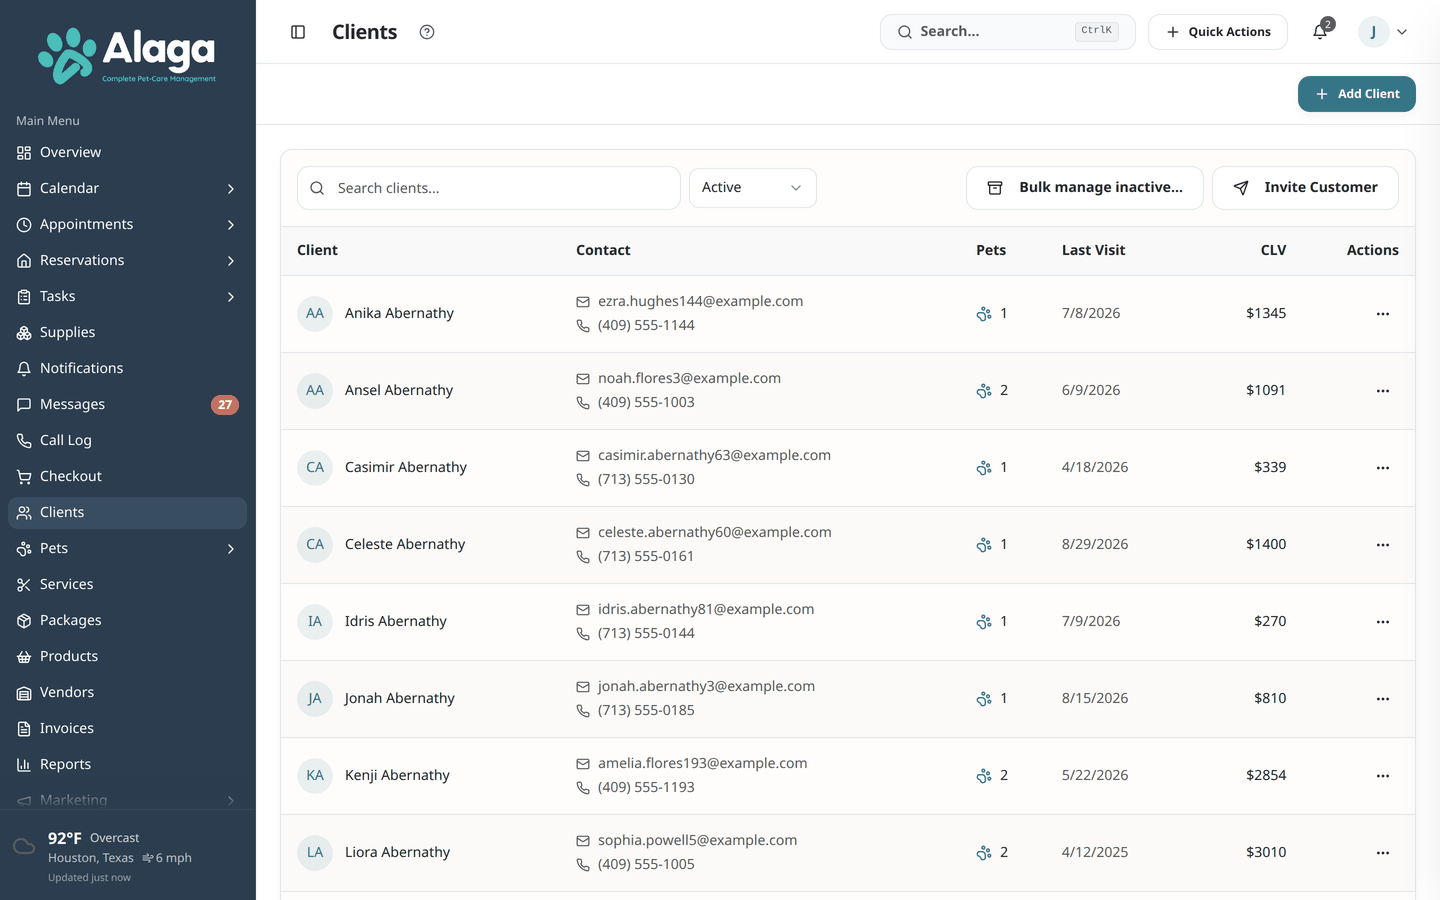Click email celeste.abernathy60@example.com

(715, 533)
